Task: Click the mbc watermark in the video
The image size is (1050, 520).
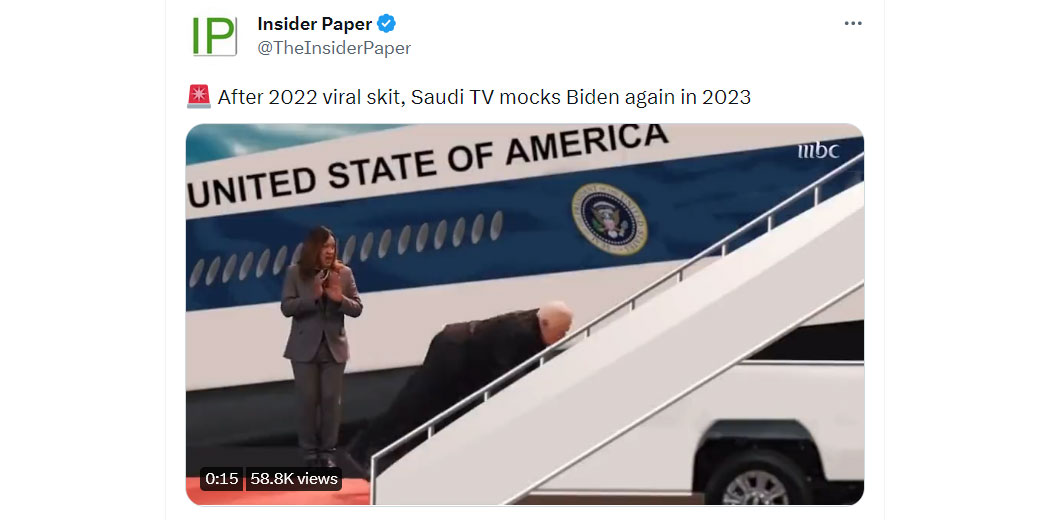Action: point(818,151)
